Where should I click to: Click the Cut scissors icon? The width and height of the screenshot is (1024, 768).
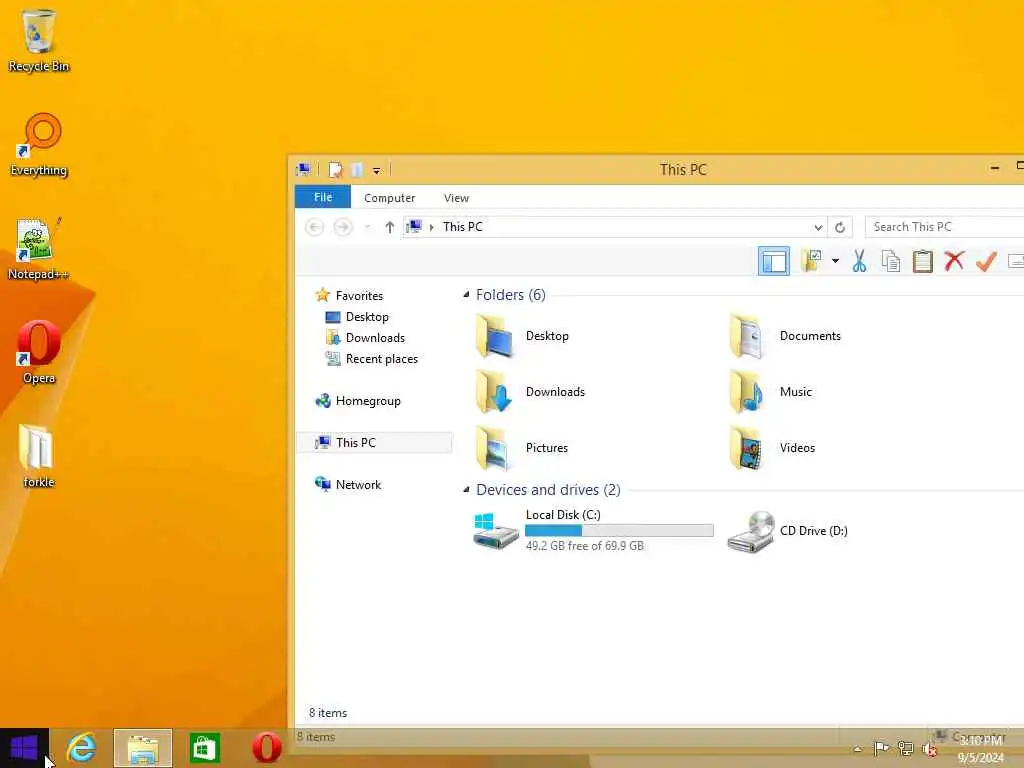pyautogui.click(x=859, y=261)
